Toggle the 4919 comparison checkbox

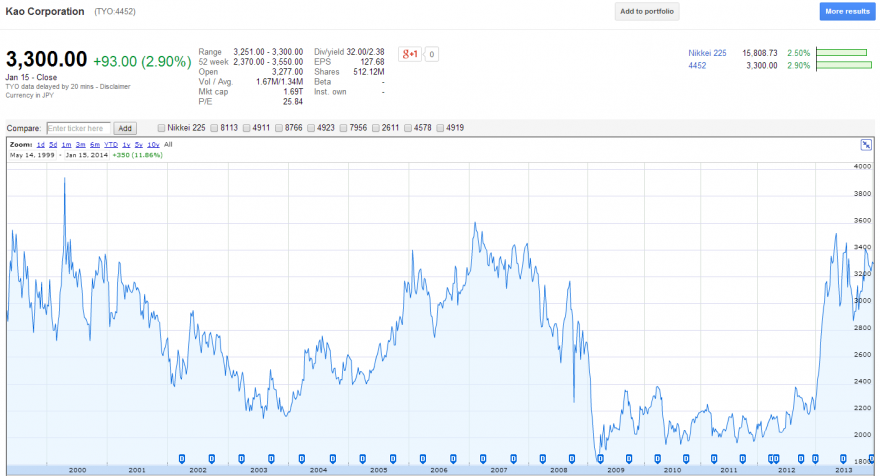(440, 128)
